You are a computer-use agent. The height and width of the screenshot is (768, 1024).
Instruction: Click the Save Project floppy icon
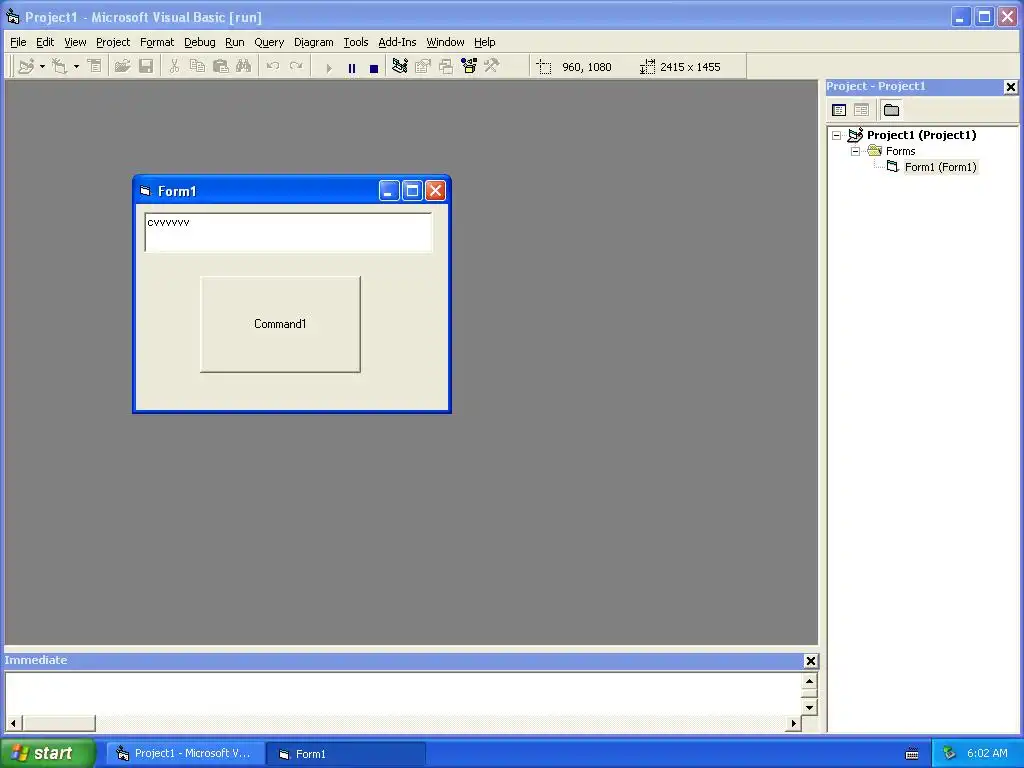point(146,67)
